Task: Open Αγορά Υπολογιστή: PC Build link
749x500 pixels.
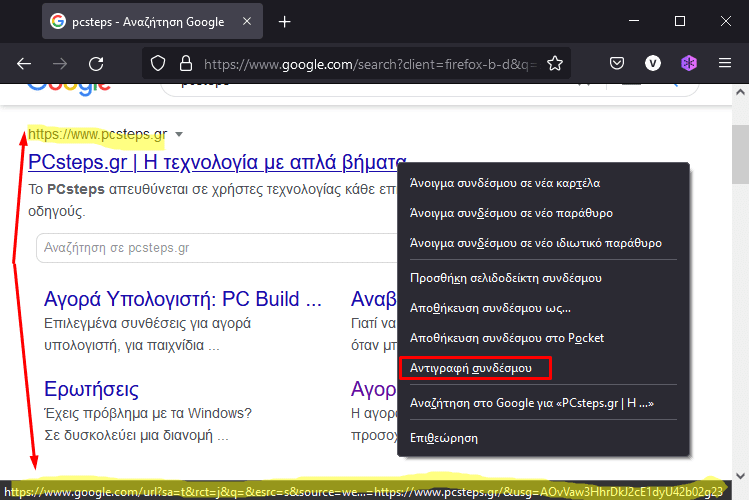Action: [x=183, y=299]
